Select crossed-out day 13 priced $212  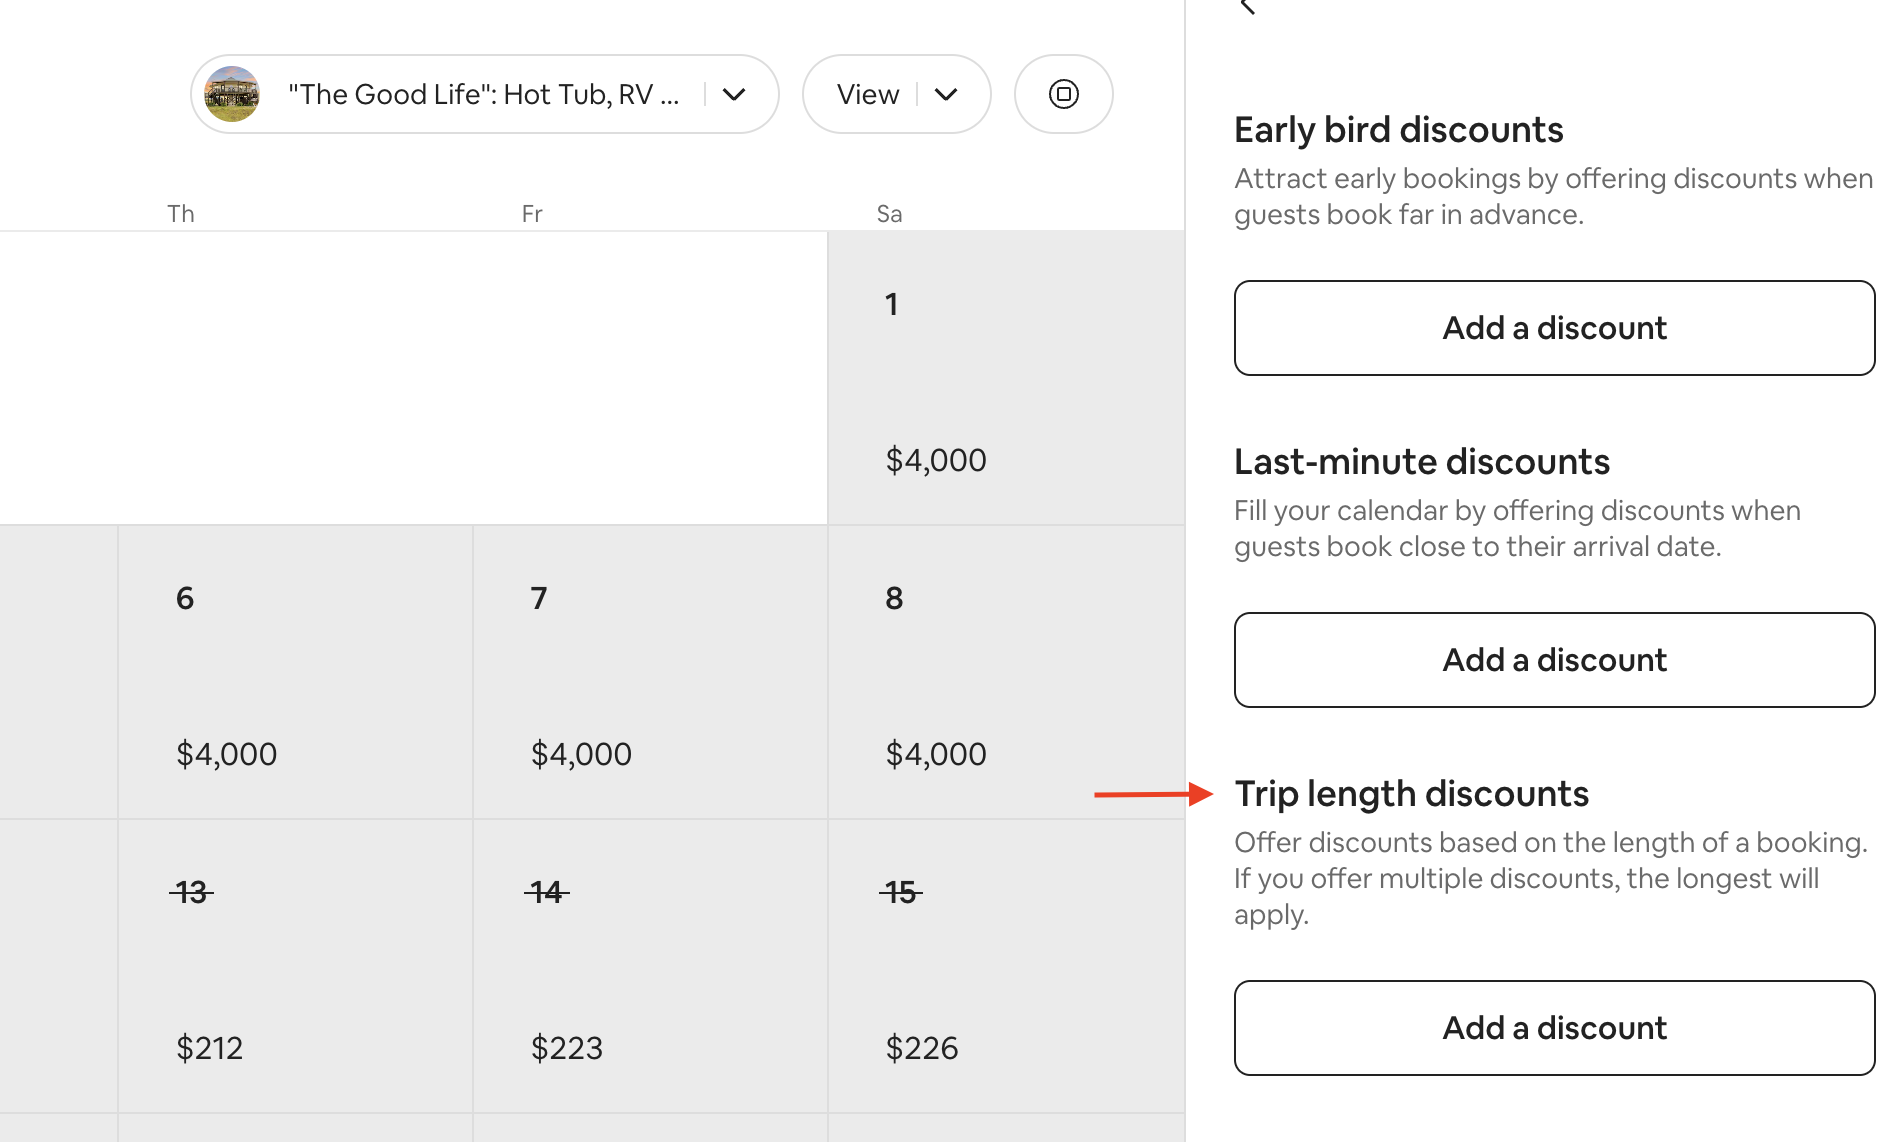click(x=295, y=966)
